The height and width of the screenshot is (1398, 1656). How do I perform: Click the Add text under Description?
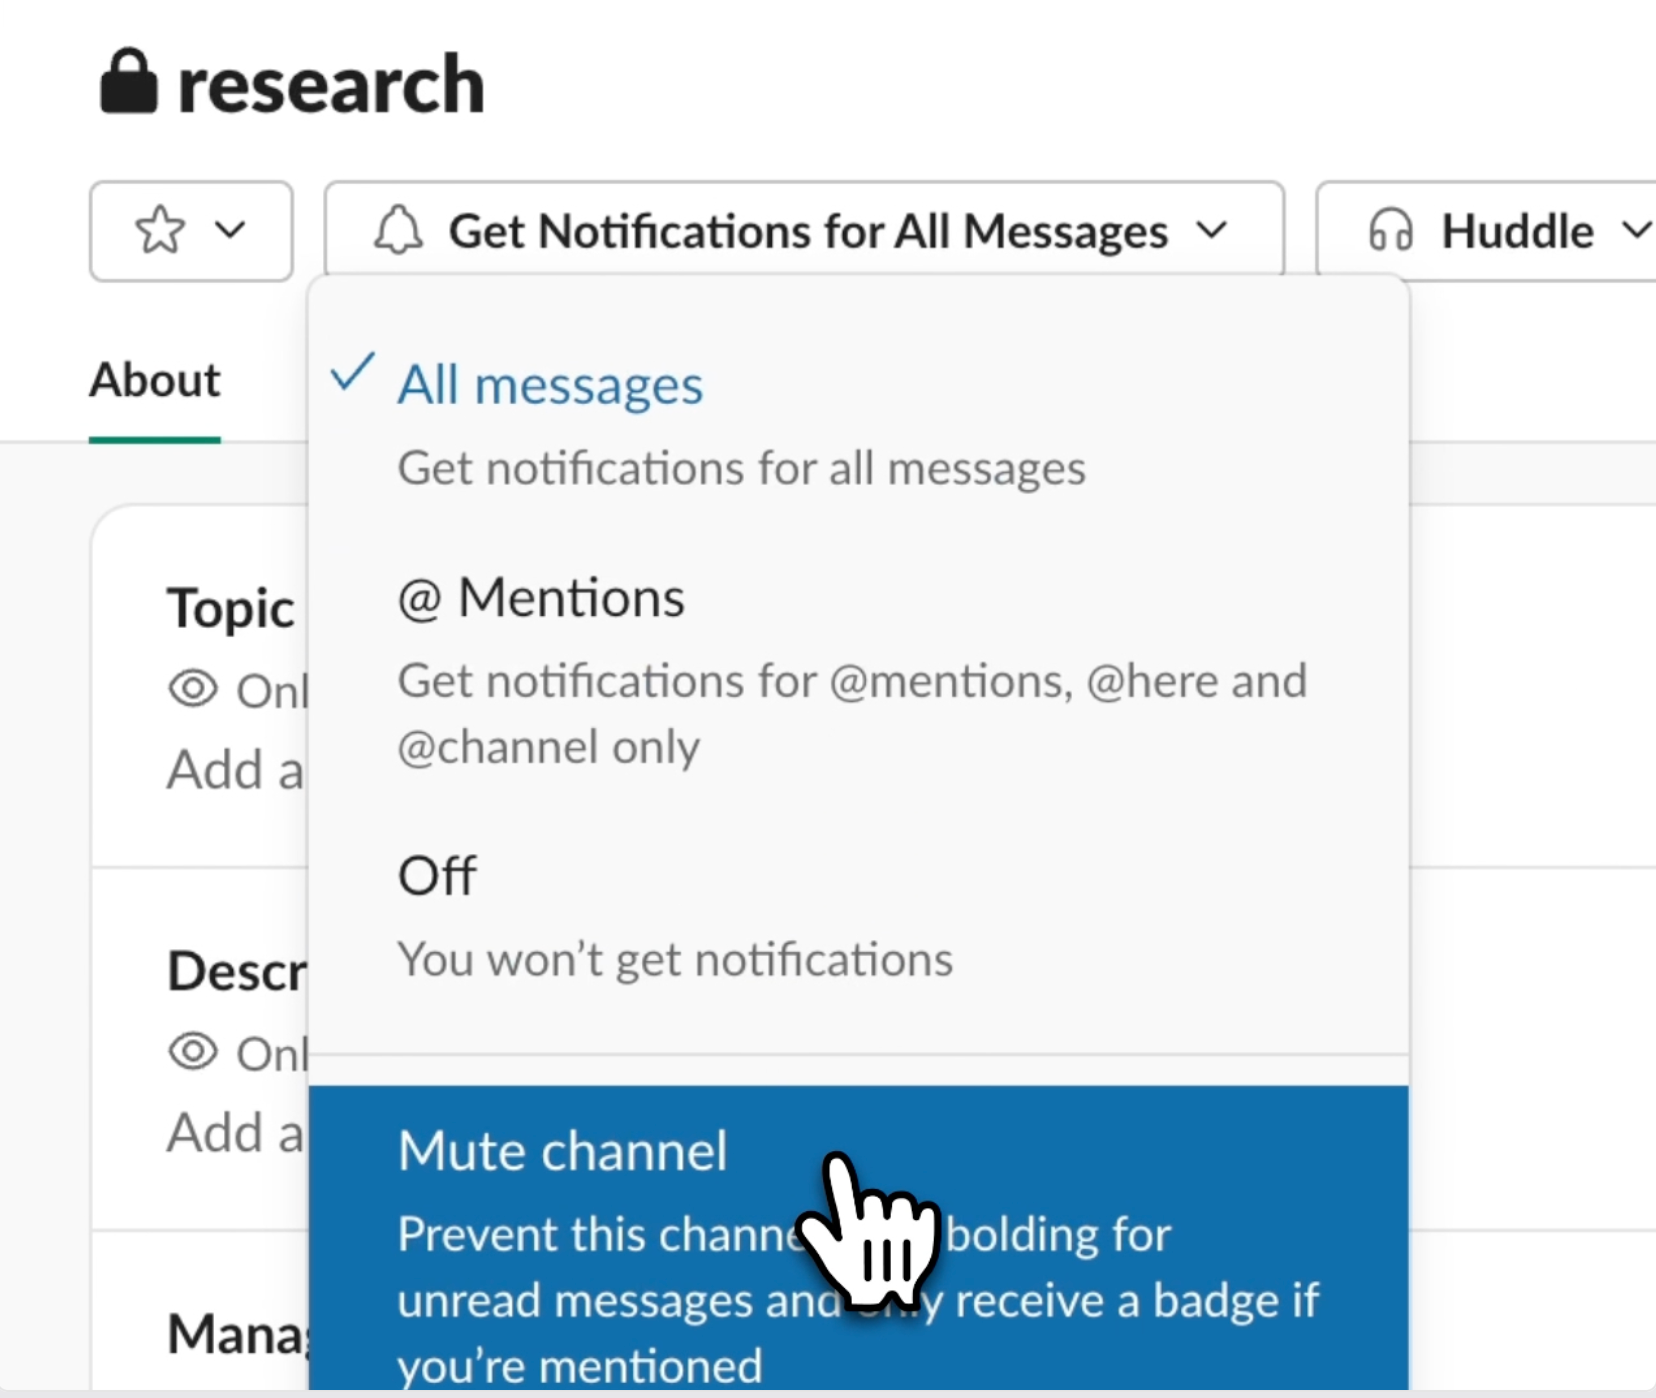[x=234, y=1133]
